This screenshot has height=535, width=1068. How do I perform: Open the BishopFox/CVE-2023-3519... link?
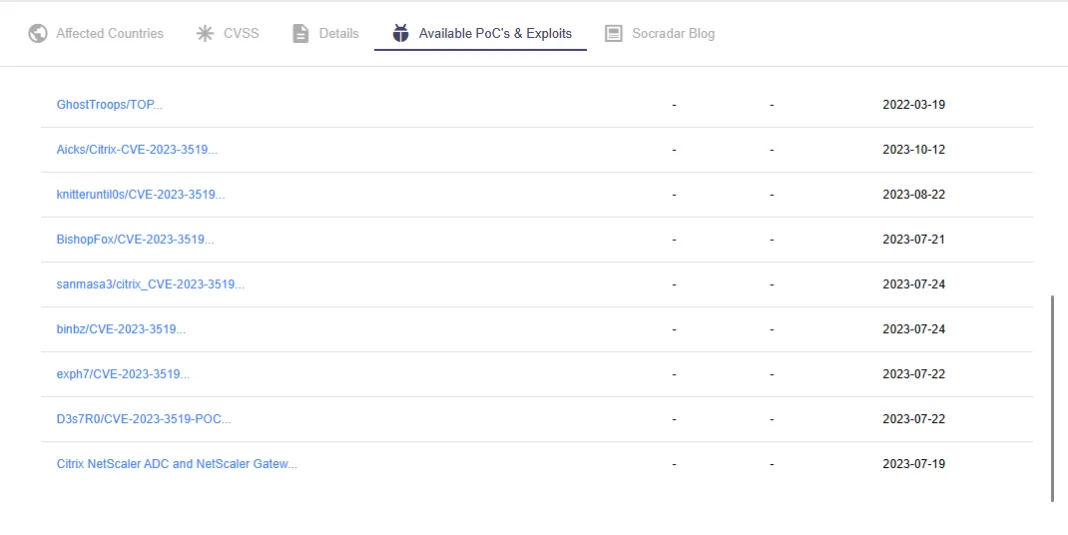pyautogui.click(x=135, y=240)
